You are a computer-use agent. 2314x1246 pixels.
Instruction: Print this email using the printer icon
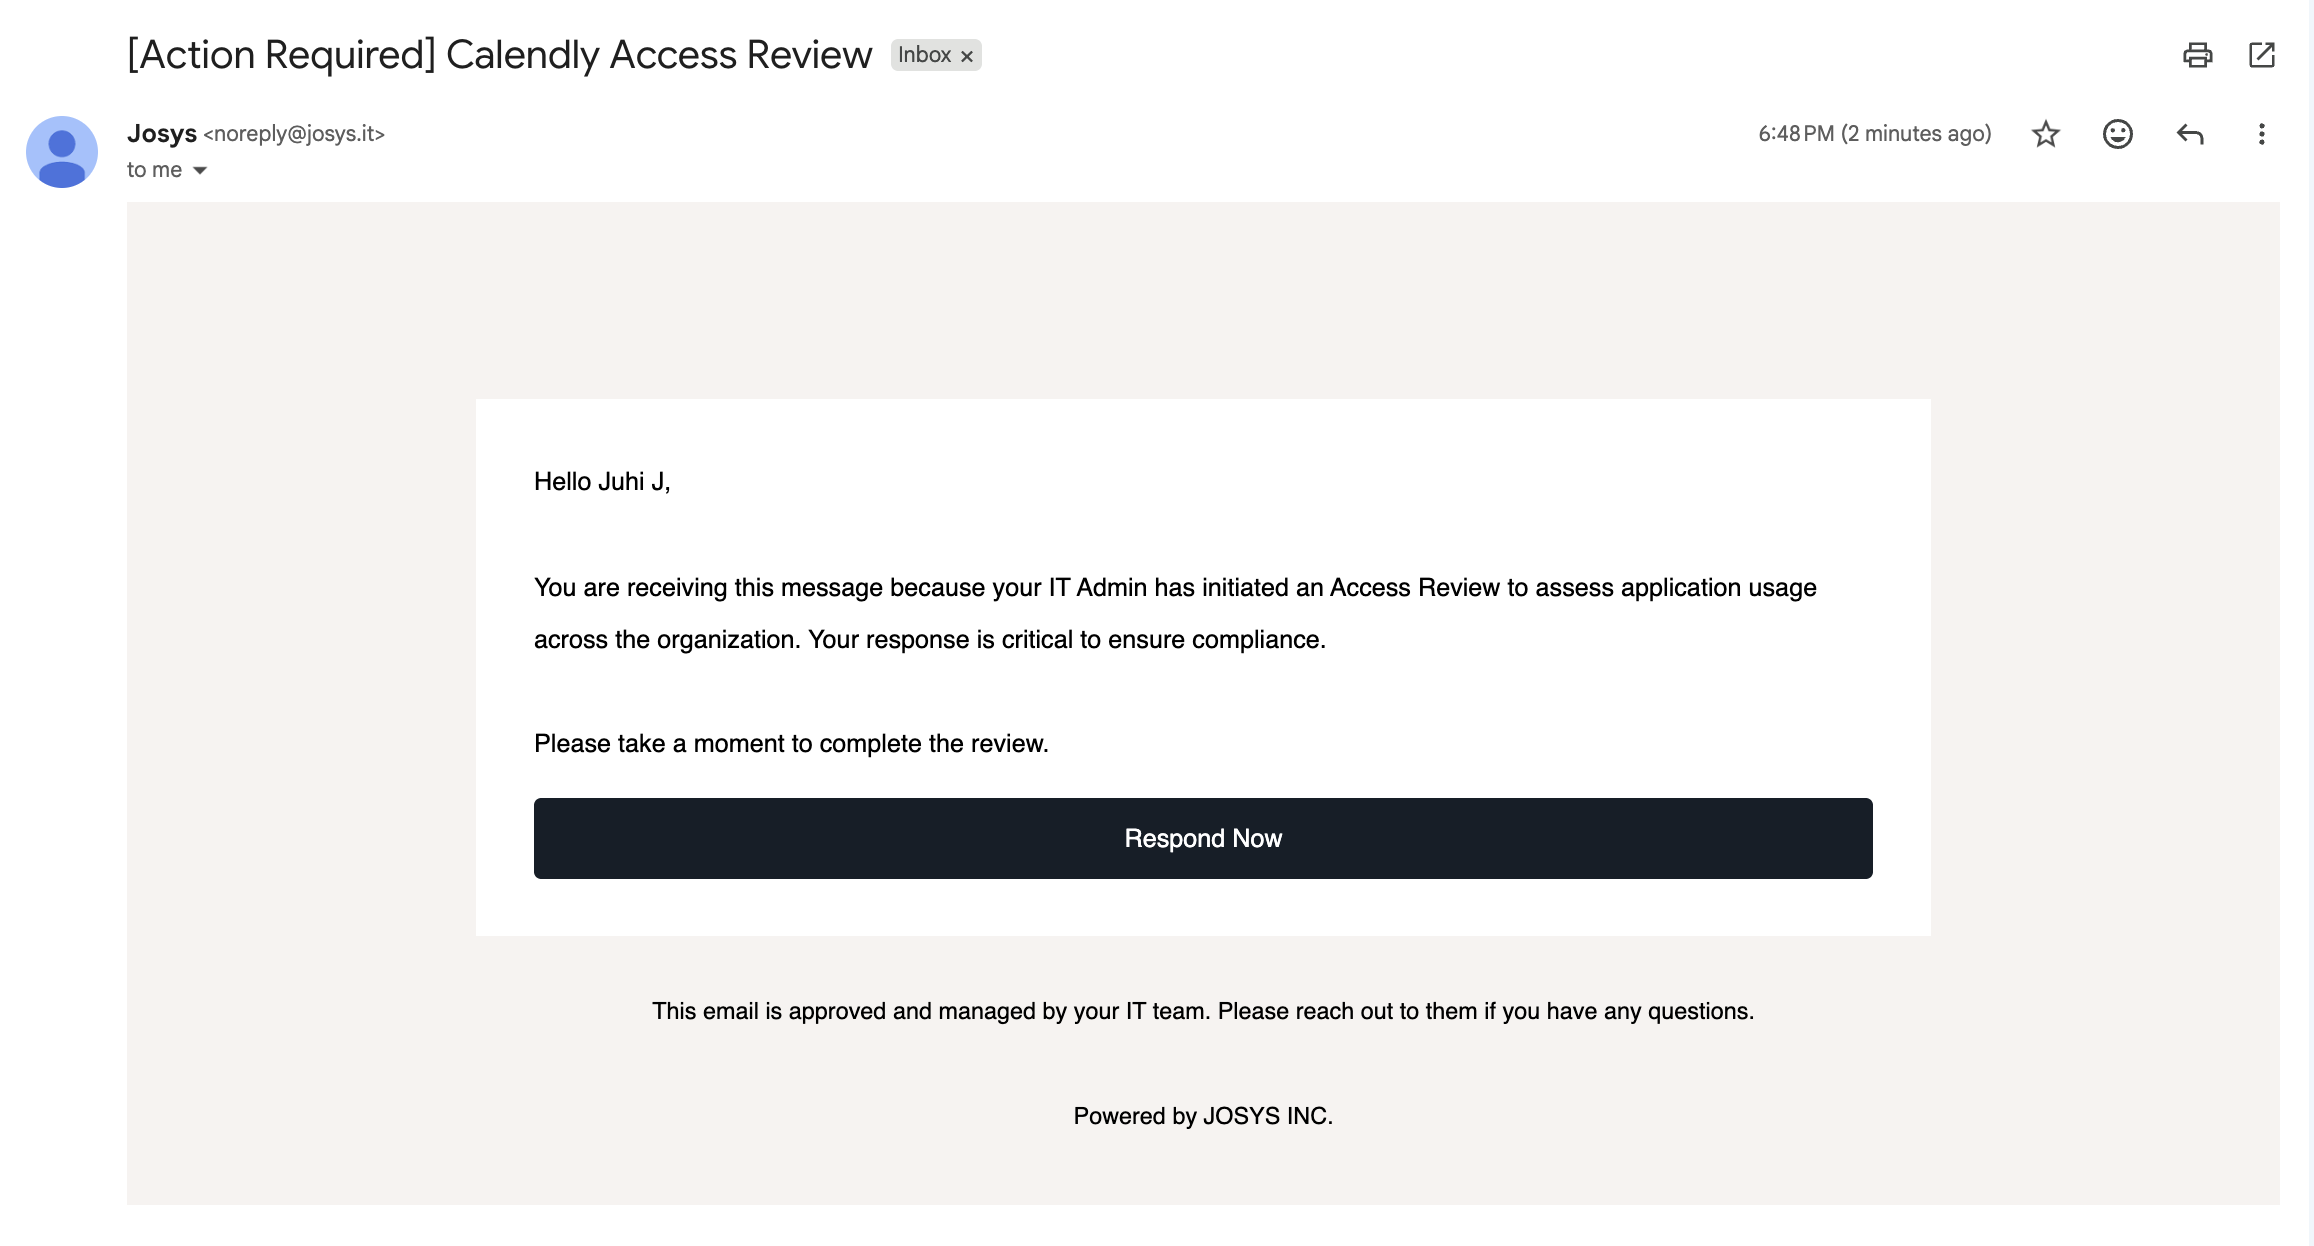coord(2197,55)
